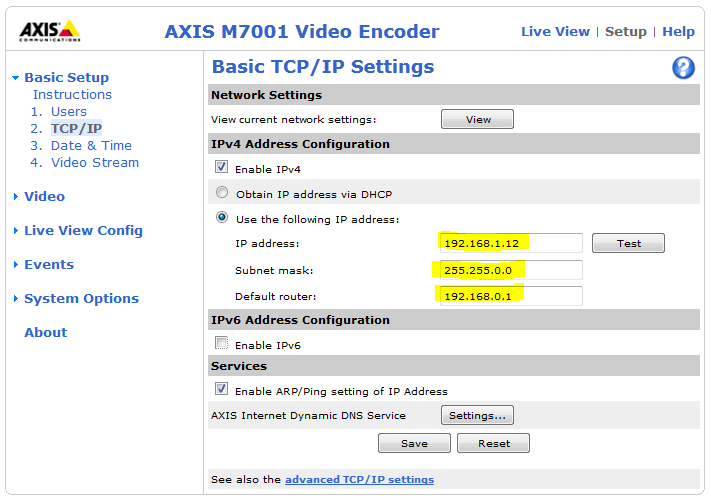Collapse the Basic Setup section
The height and width of the screenshot is (502, 711).
tap(66, 78)
